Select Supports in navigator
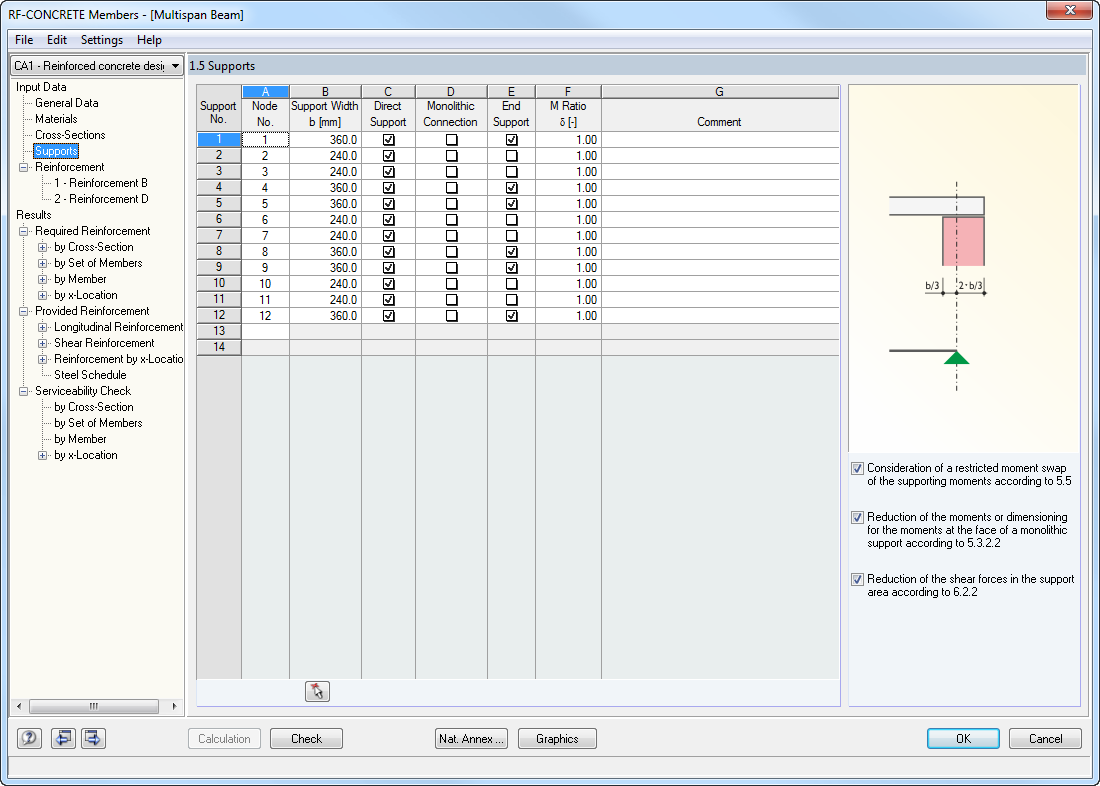Screen dimensions: 1100x786 coord(56,152)
